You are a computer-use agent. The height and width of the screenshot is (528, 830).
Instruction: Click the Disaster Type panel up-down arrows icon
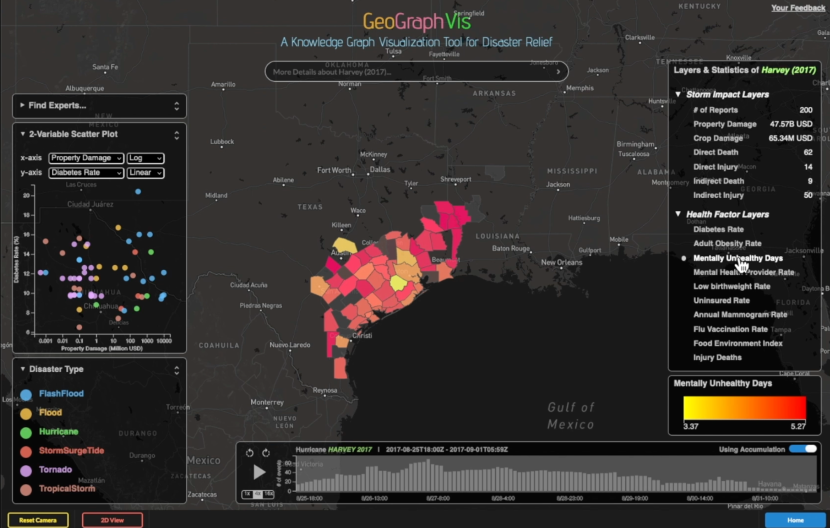click(x=176, y=370)
